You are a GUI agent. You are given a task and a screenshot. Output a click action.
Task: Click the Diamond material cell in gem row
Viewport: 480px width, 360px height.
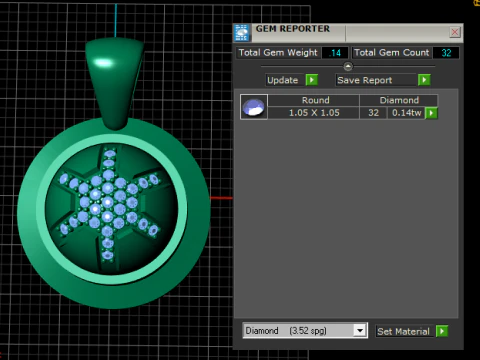(x=399, y=100)
